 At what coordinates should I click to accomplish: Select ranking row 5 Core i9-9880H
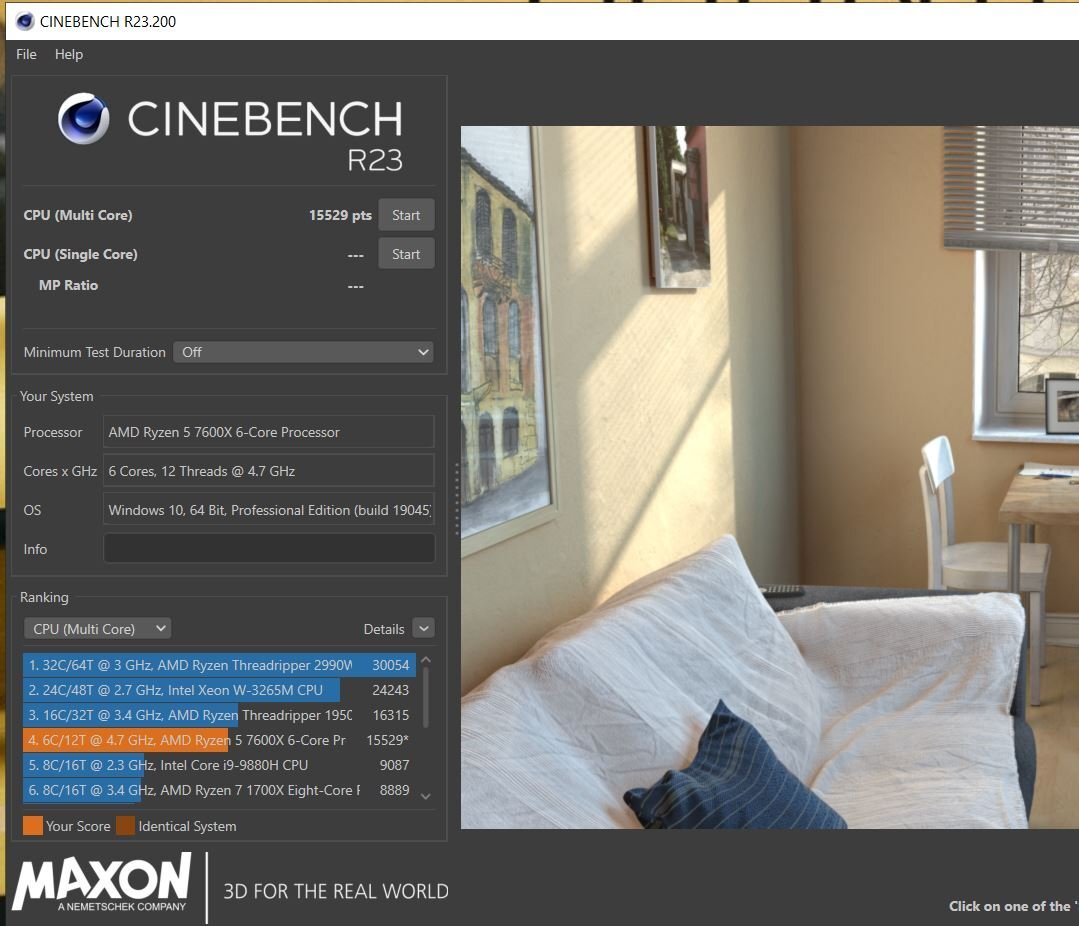(219, 765)
